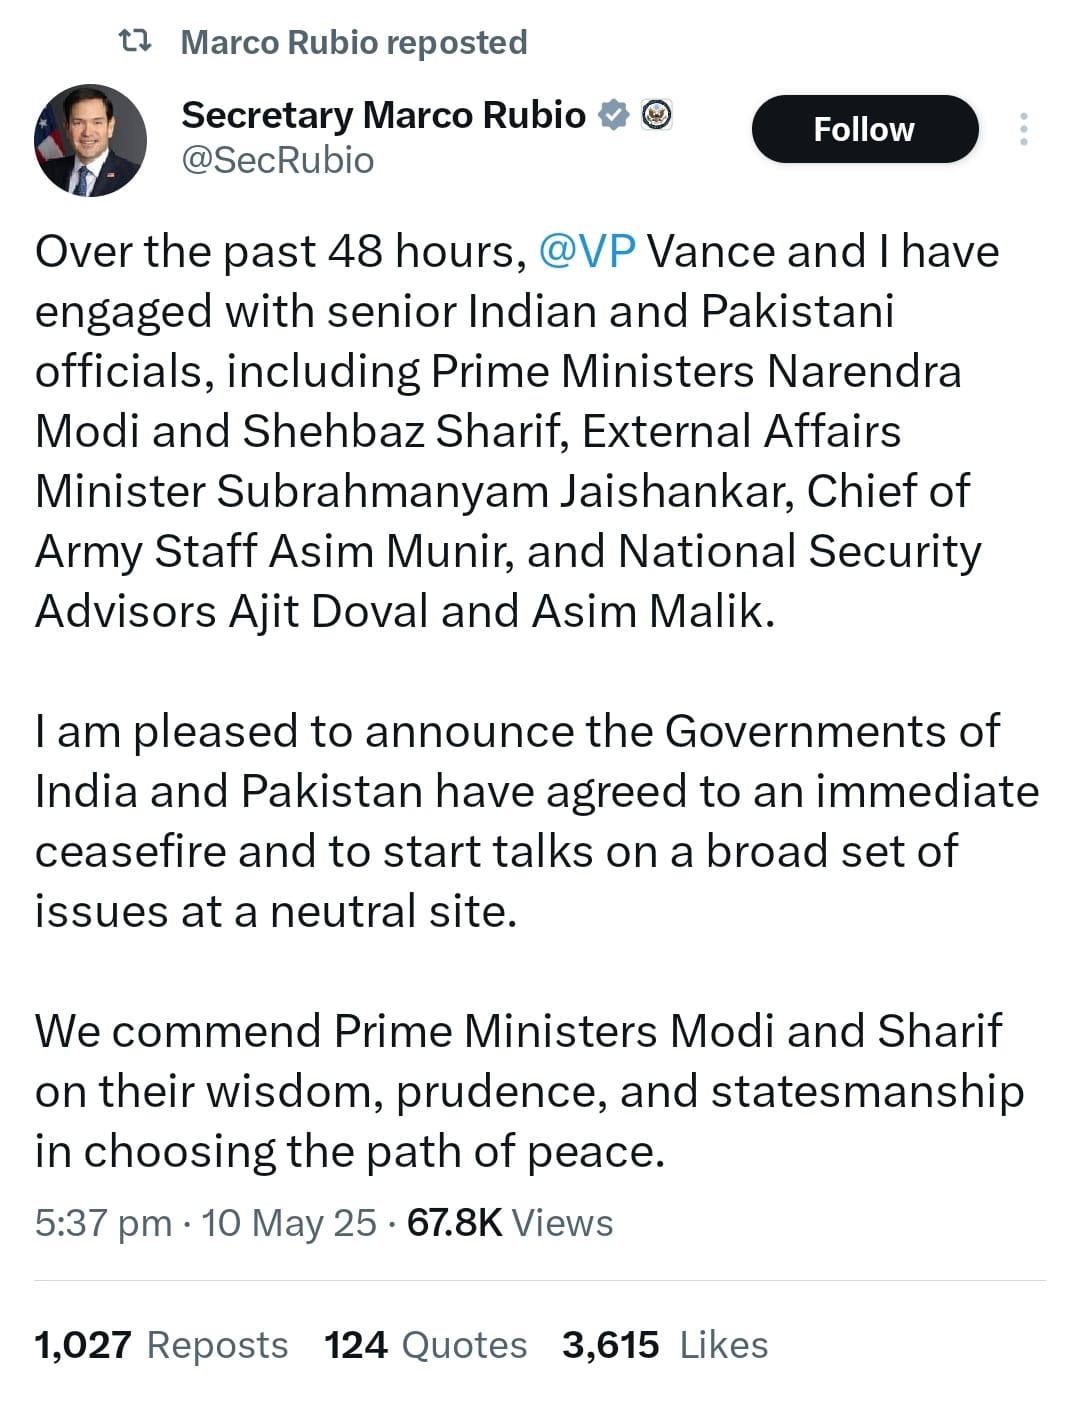View the 124 Quotes list
The image size is (1079, 1404).
[425, 1345]
